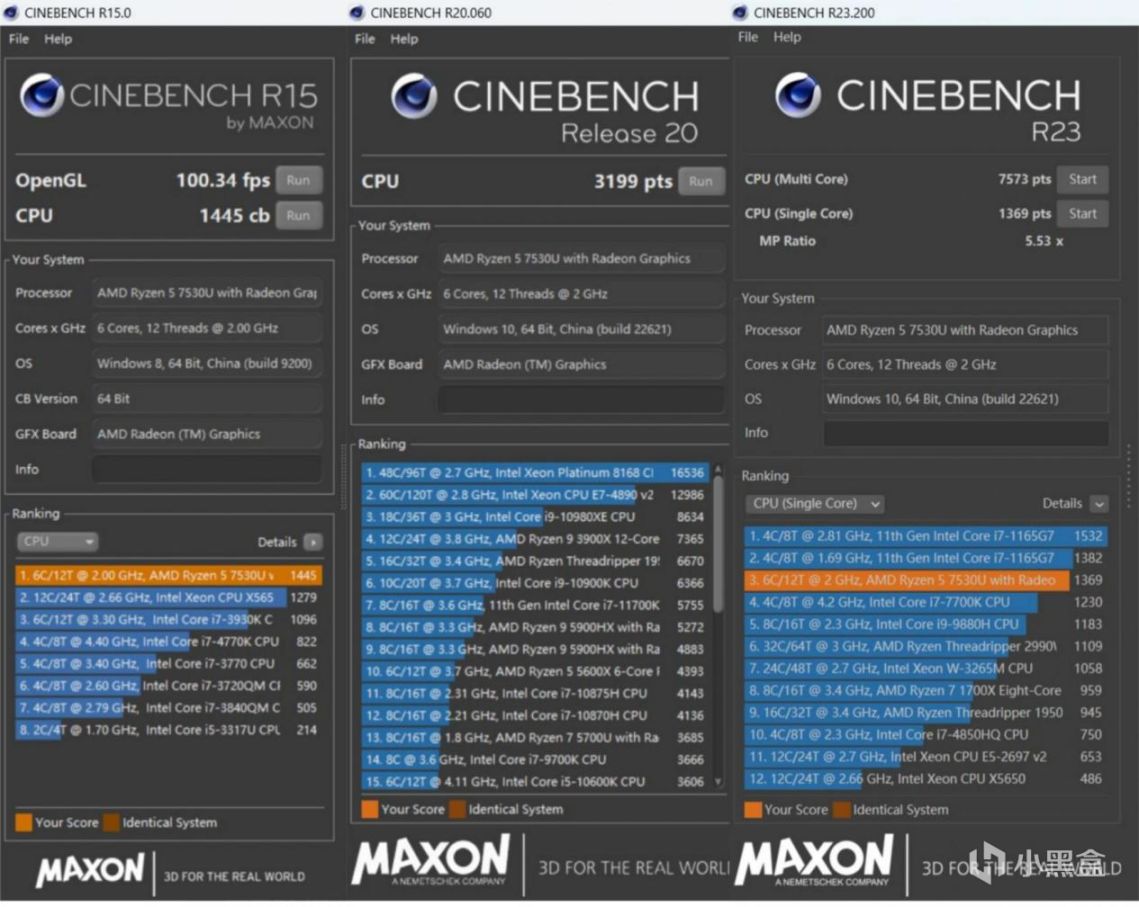
Task: Select the i7-1165G7 row scoring 1532 in R23
Action: pos(925,536)
